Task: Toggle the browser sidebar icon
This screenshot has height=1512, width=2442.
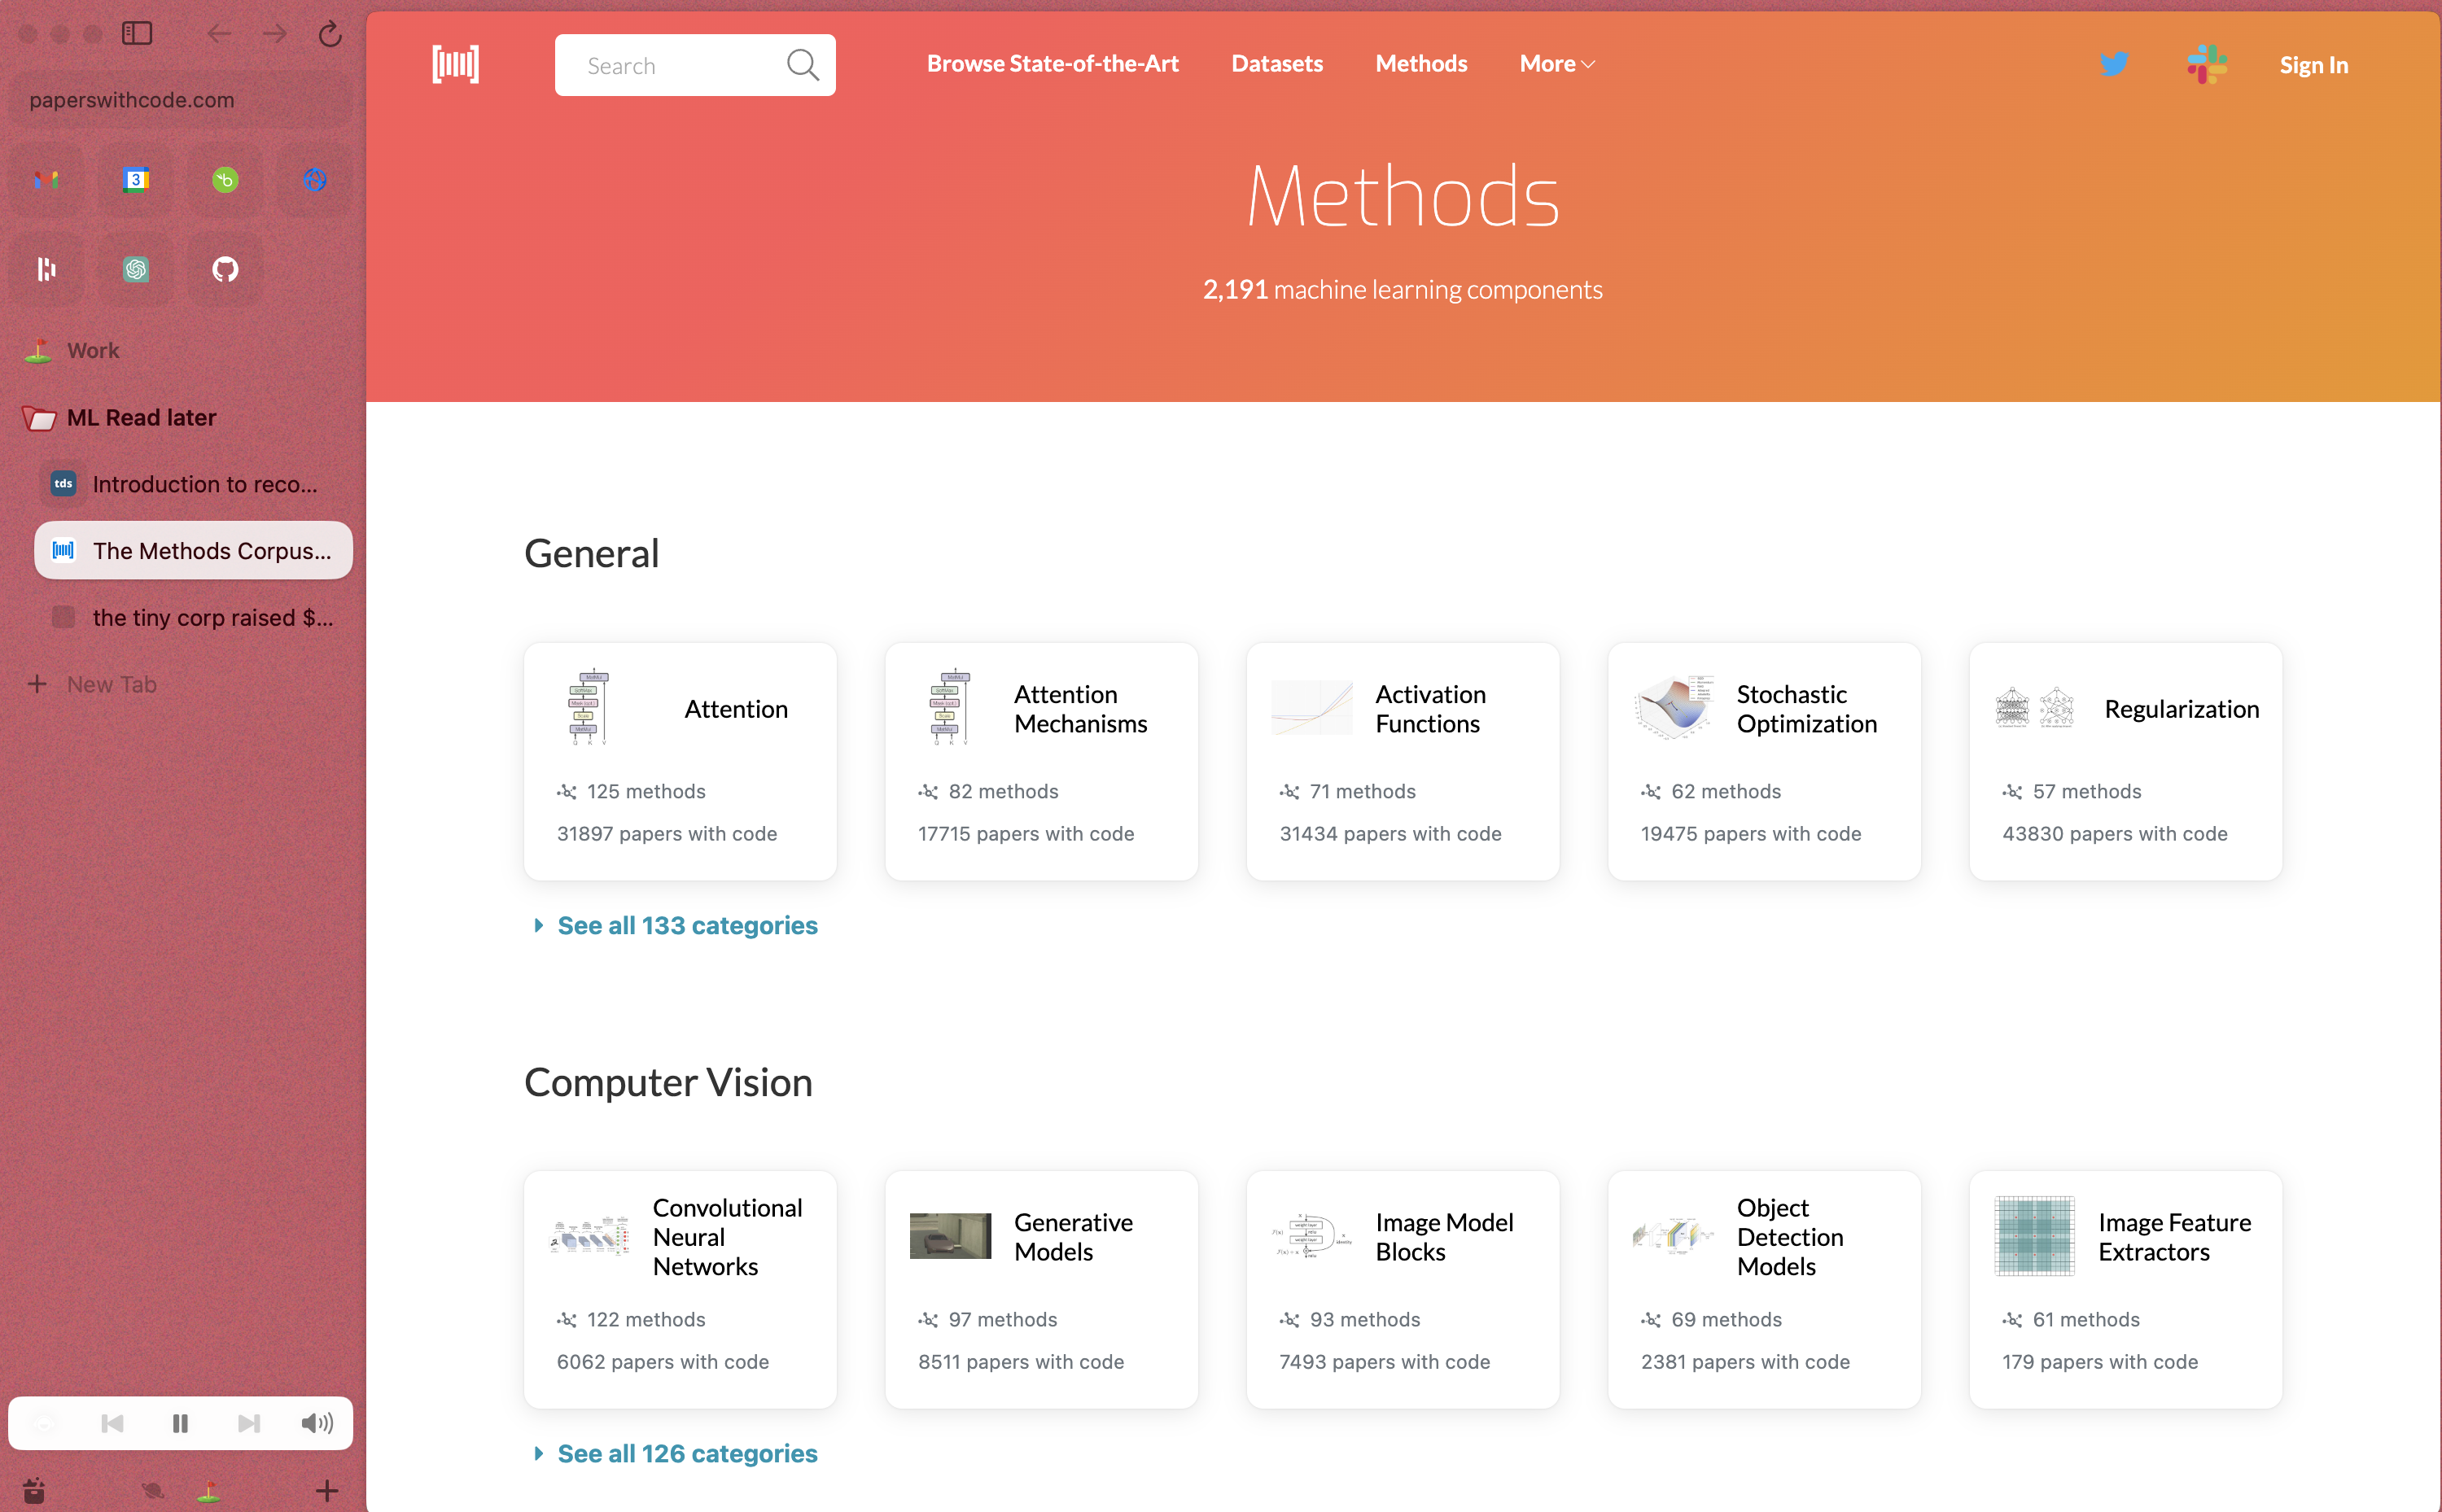Action: click(137, 34)
